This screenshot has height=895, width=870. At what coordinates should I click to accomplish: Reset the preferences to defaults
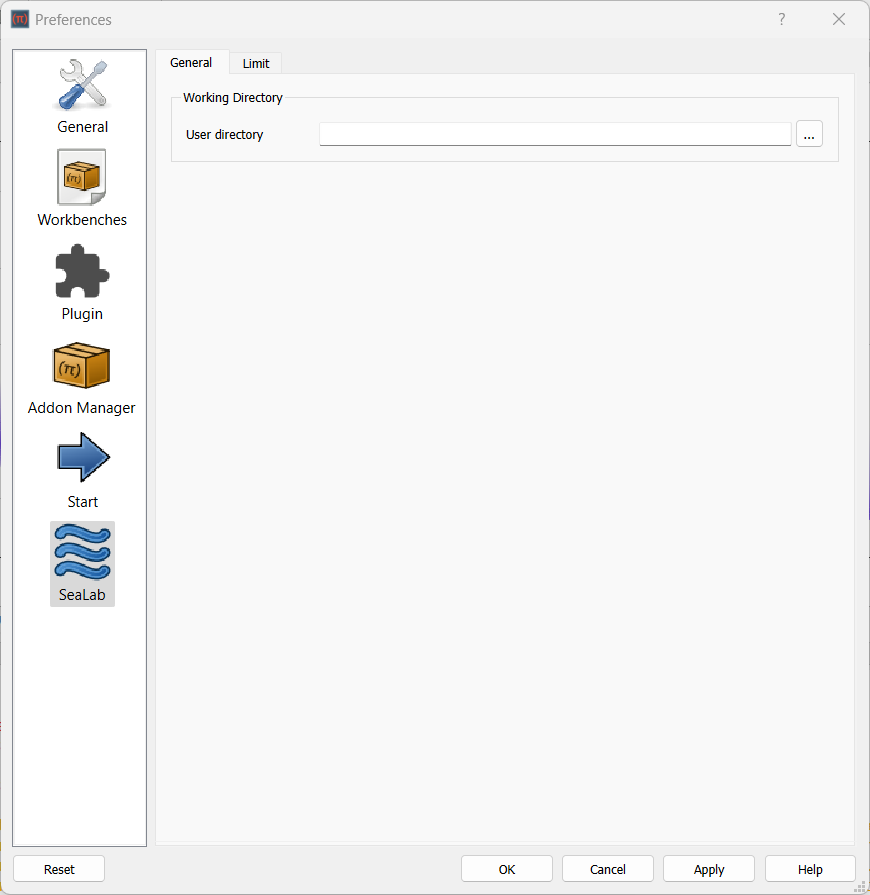(x=59, y=868)
